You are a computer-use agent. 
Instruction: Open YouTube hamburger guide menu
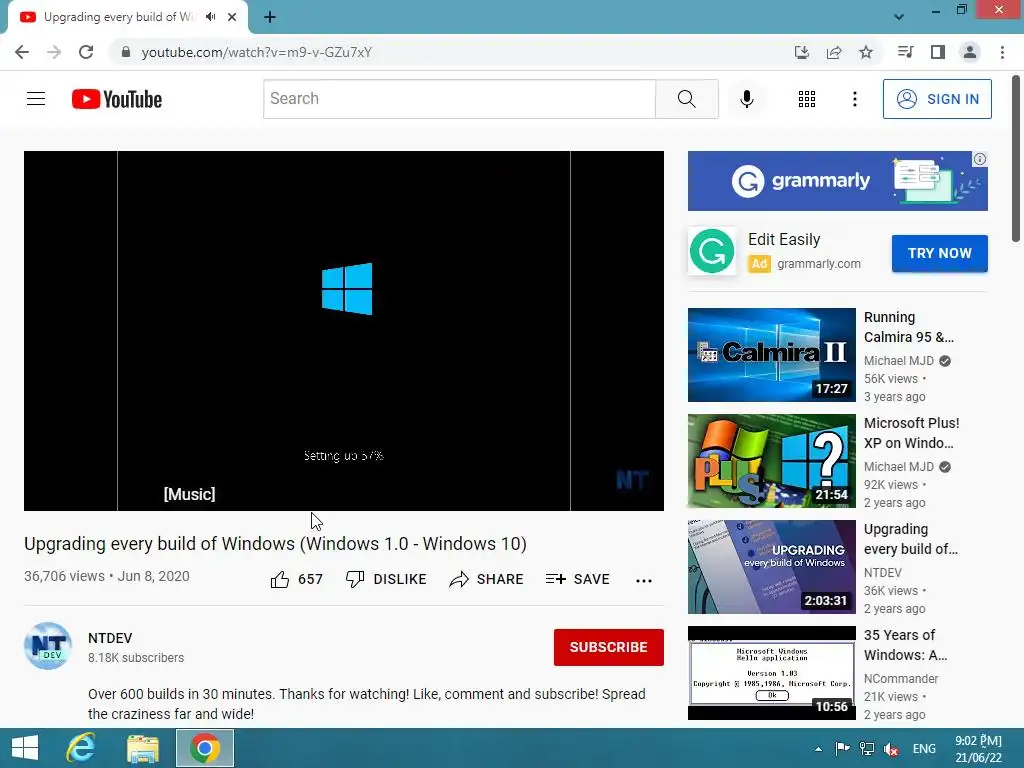point(36,99)
